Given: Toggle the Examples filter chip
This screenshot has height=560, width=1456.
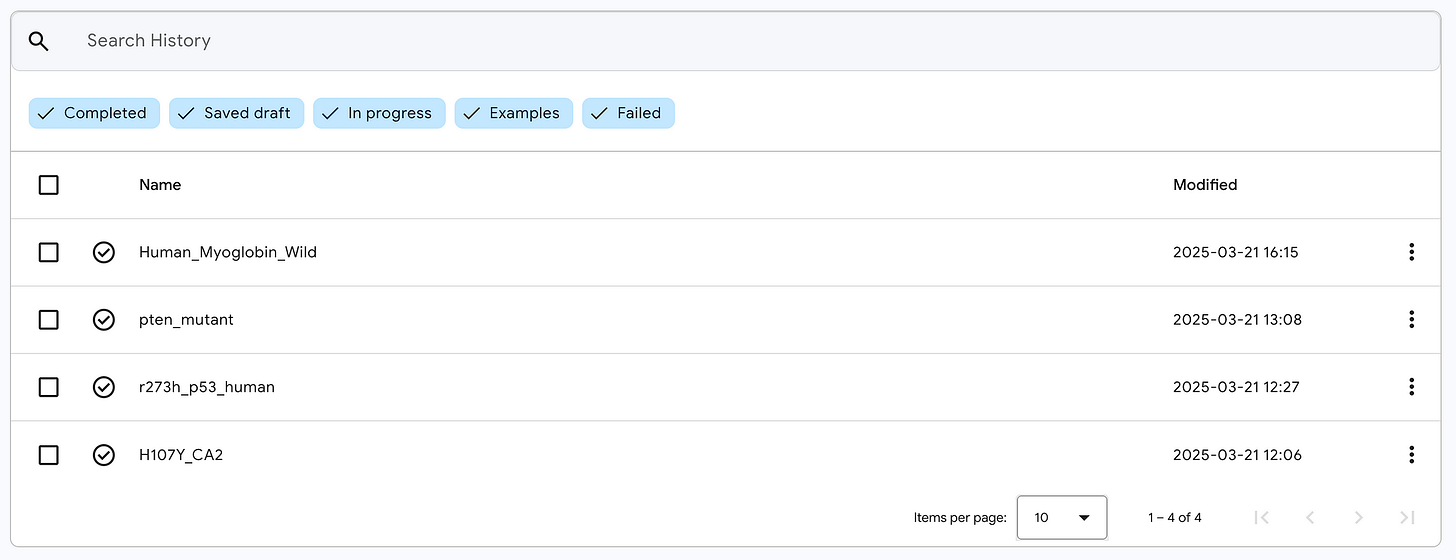Looking at the screenshot, I should [x=514, y=113].
